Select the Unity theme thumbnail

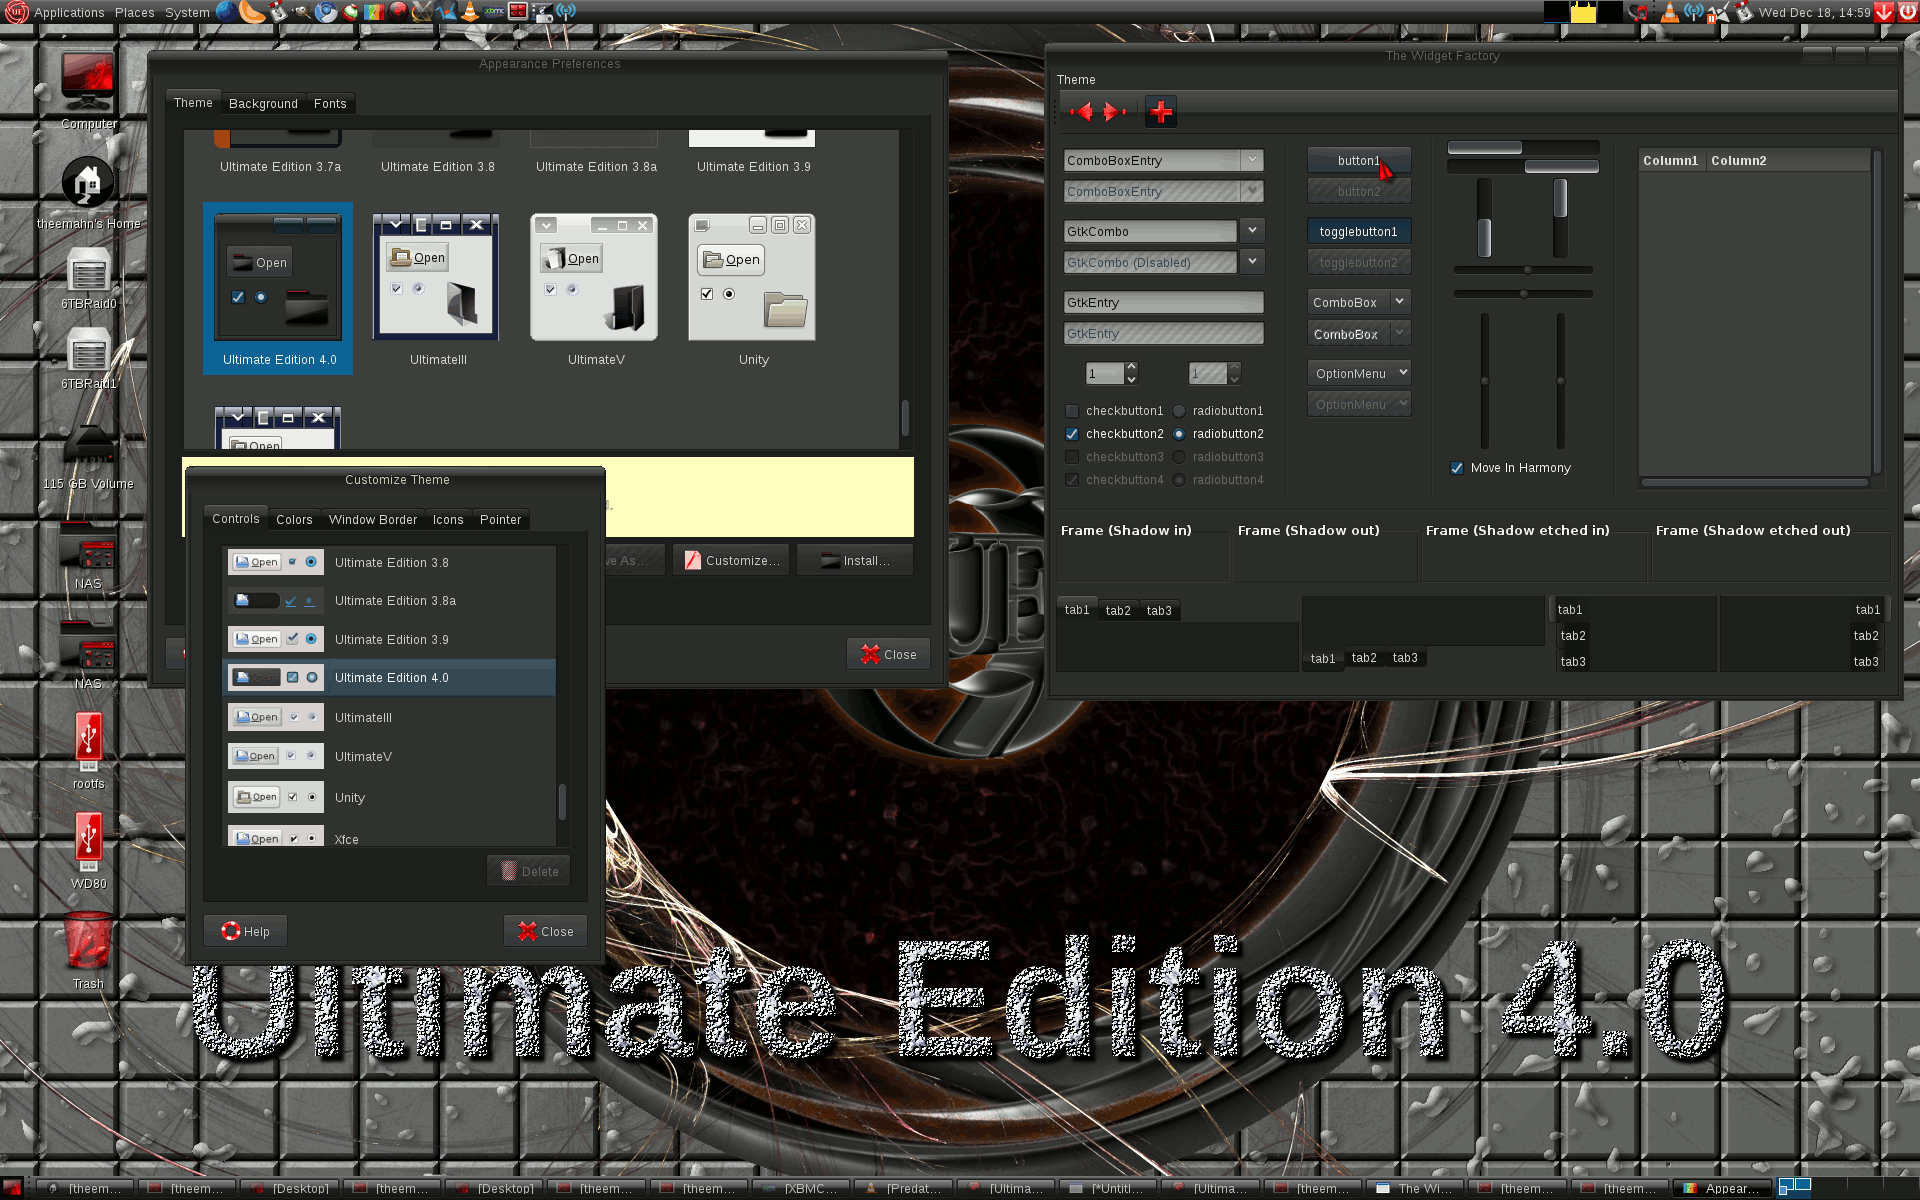pos(752,289)
